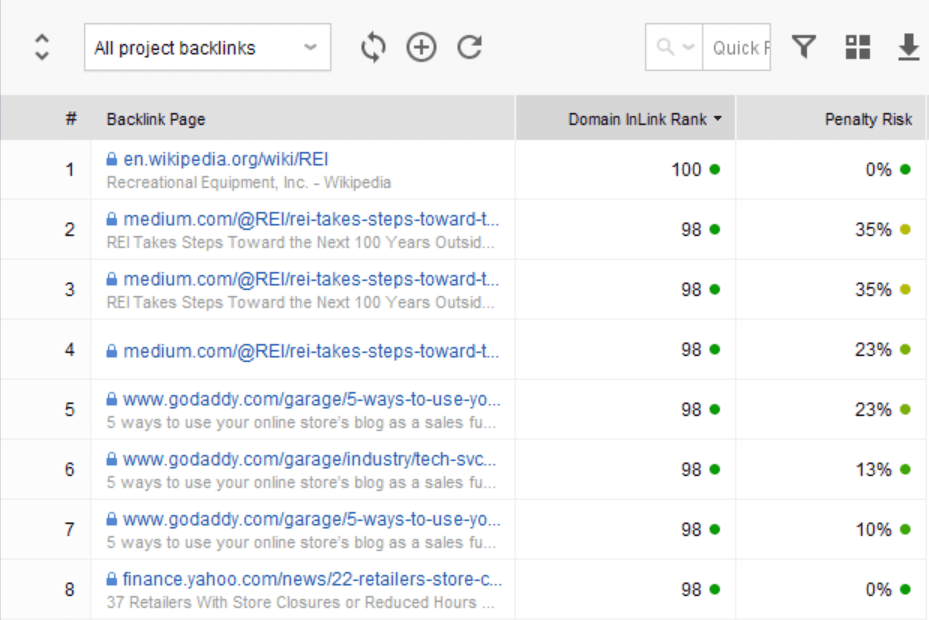Expand the up/down collapse arrows control
929x620 pixels.
41,47
